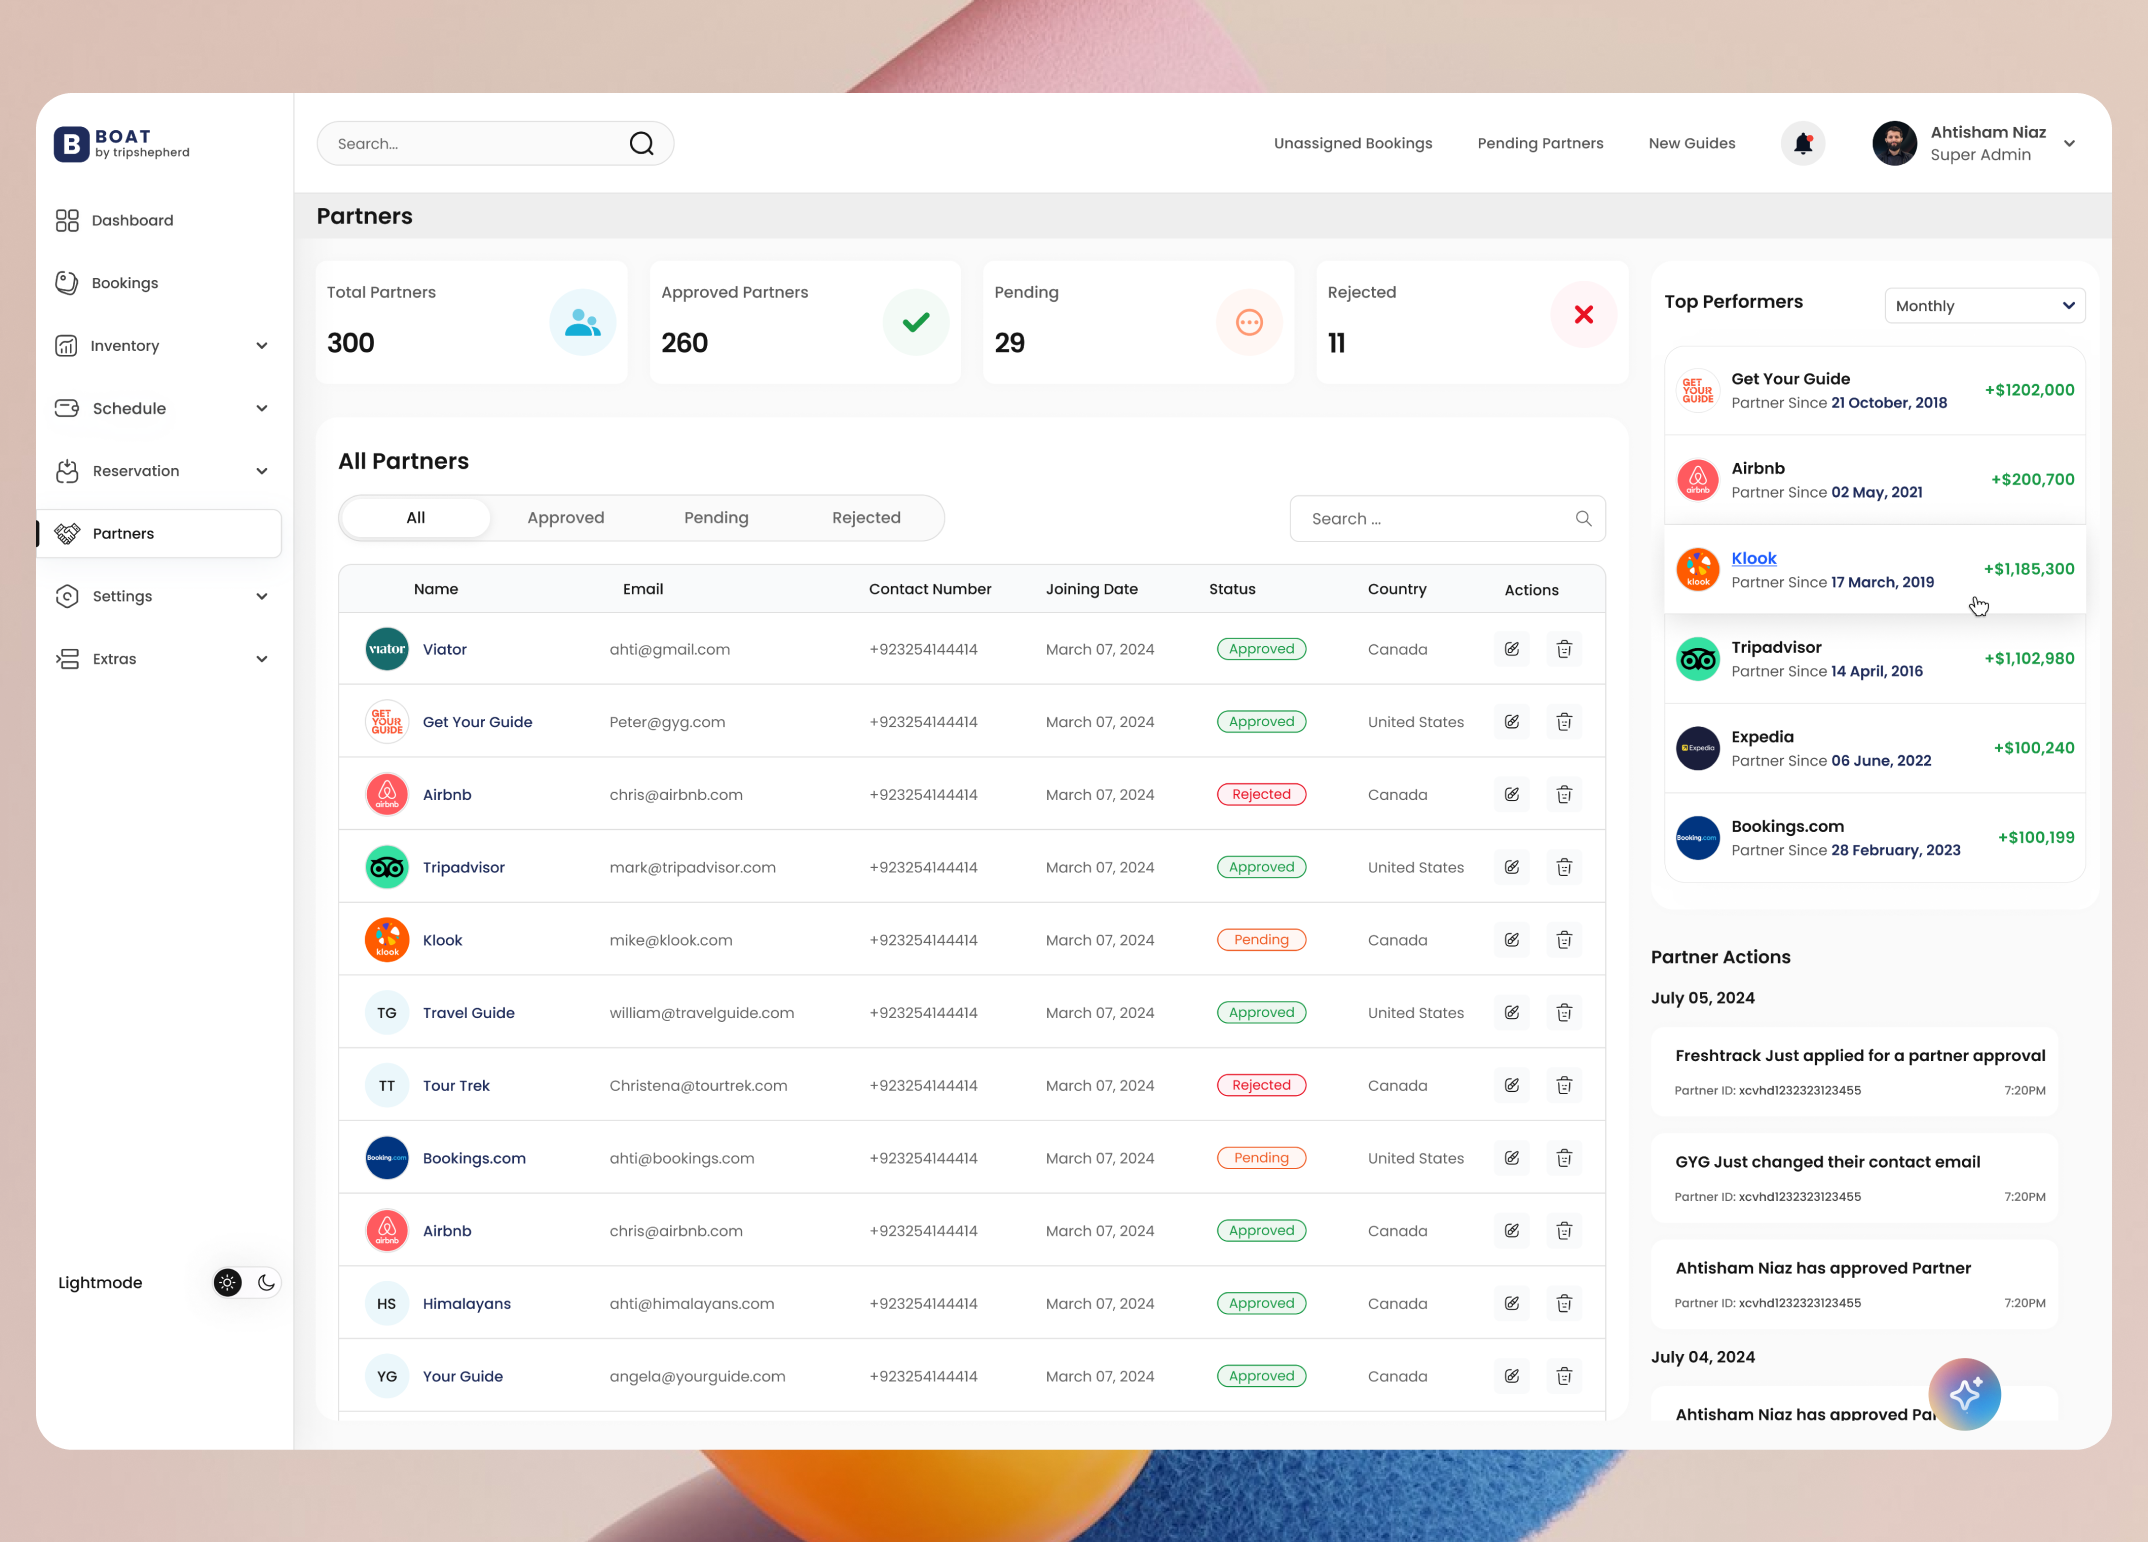Click the Partners handshake icon in sidebar
Screen dimensions: 2148x1542
[66, 533]
